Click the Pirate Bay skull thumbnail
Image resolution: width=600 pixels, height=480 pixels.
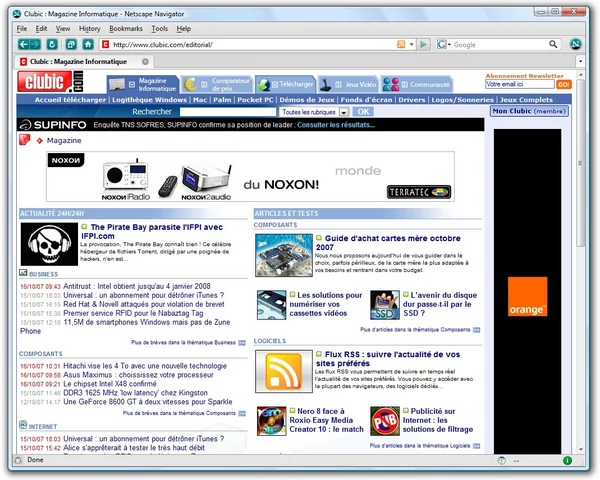[49, 244]
